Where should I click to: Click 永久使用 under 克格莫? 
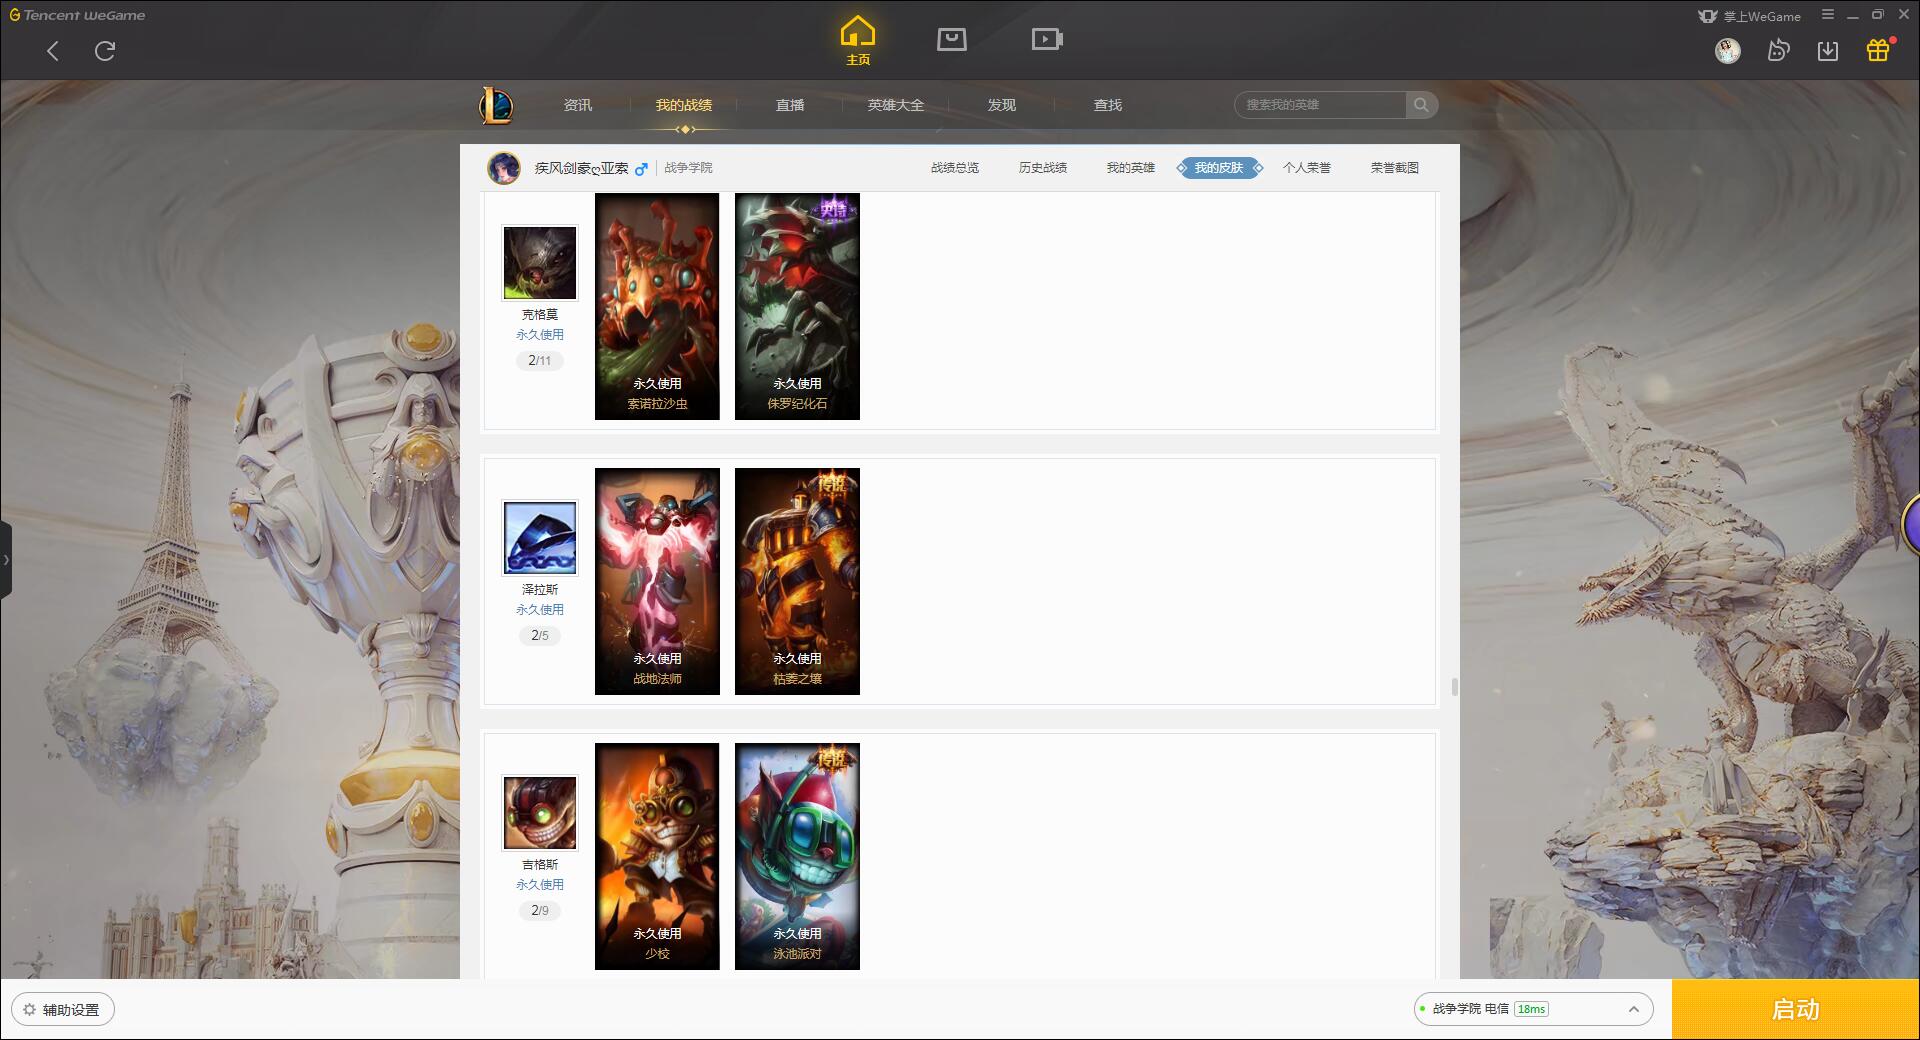(x=540, y=335)
